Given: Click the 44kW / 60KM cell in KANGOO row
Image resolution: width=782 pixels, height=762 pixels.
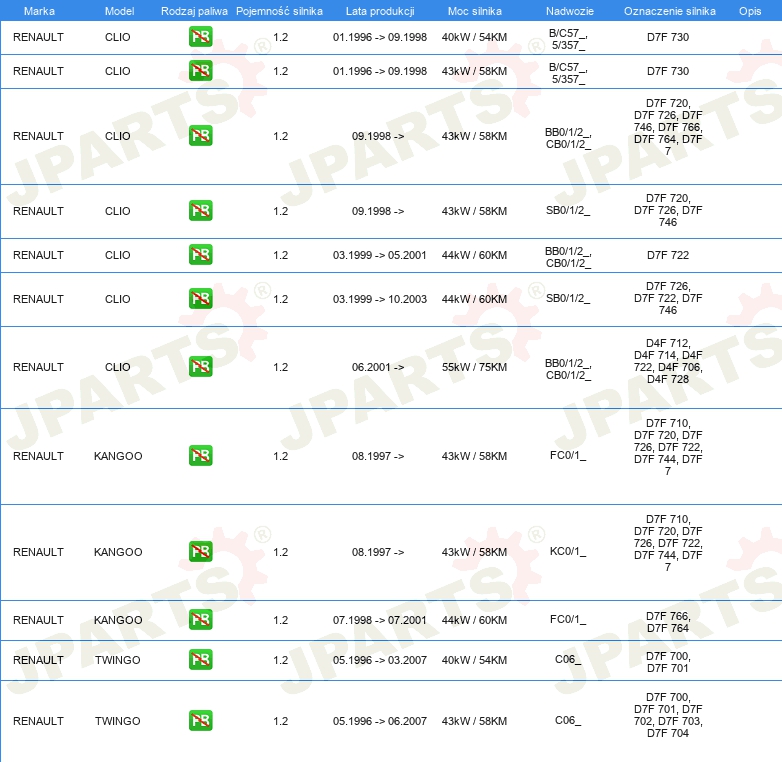Looking at the screenshot, I should click(474, 620).
